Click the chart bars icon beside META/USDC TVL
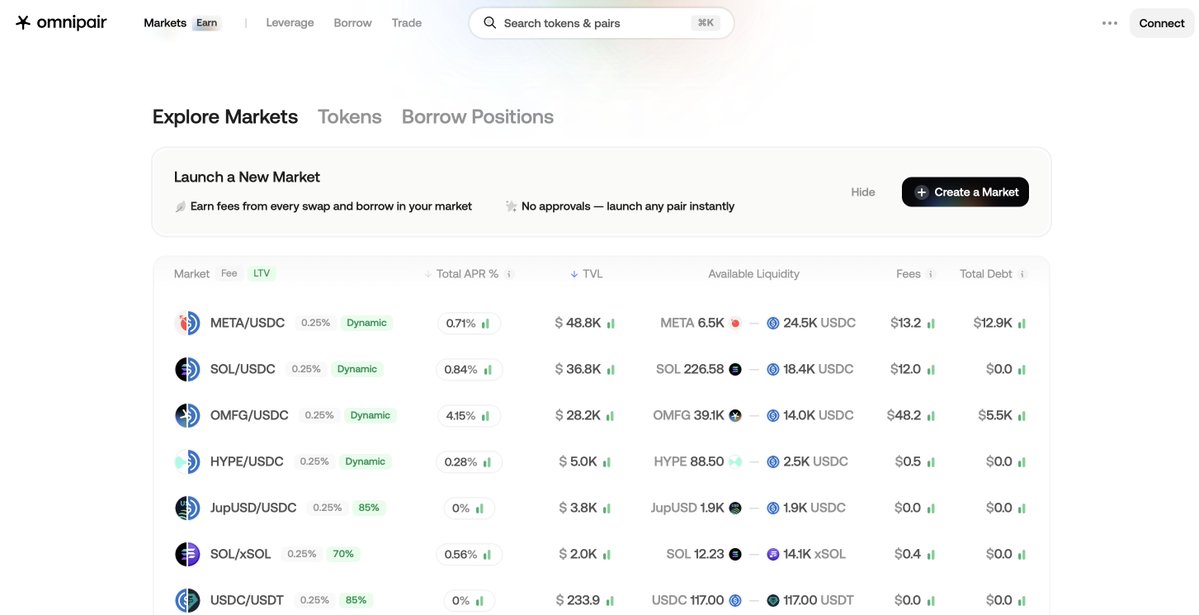 (610, 324)
